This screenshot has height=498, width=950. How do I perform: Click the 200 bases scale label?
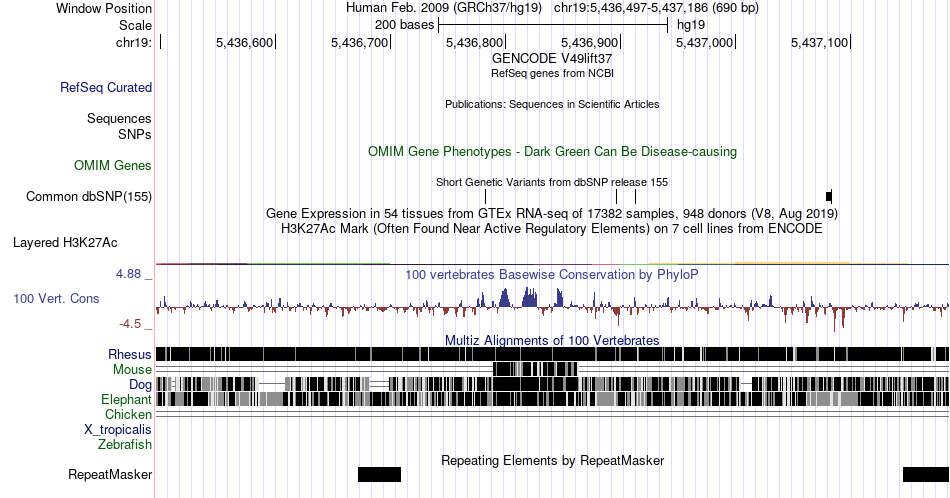404,25
